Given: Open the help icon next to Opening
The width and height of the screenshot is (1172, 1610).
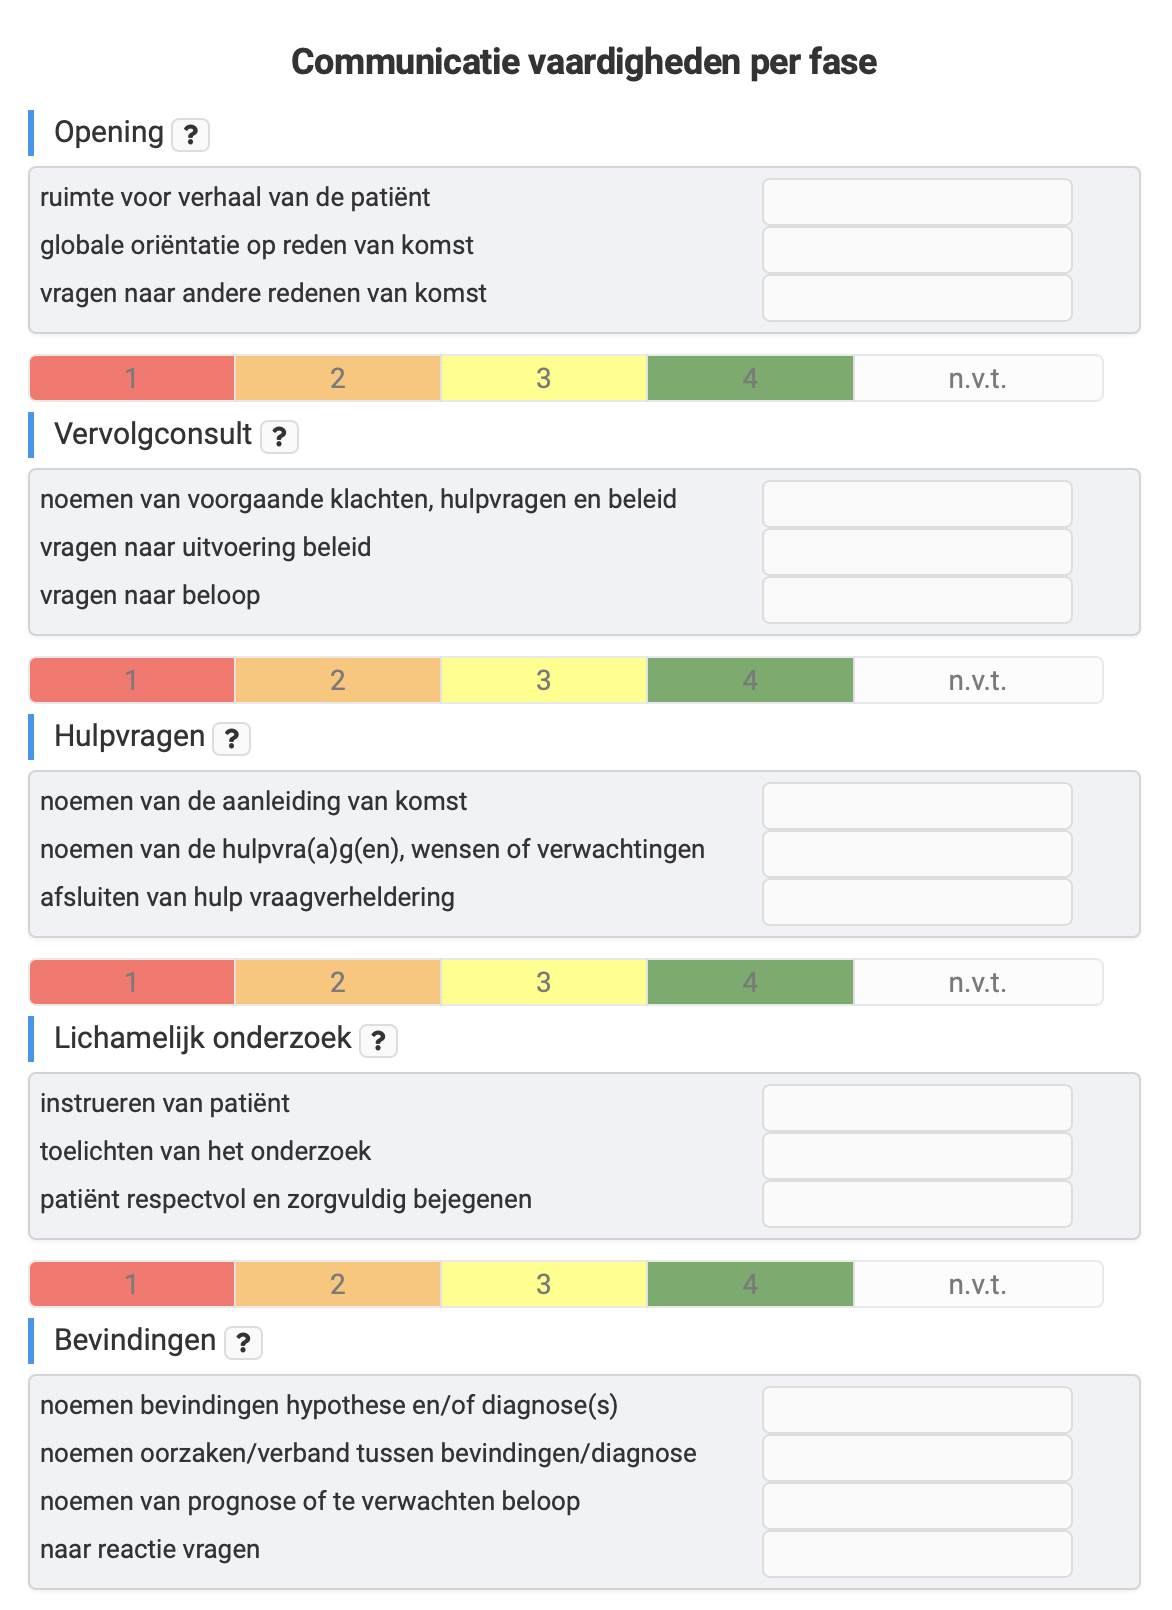Looking at the screenshot, I should point(190,134).
